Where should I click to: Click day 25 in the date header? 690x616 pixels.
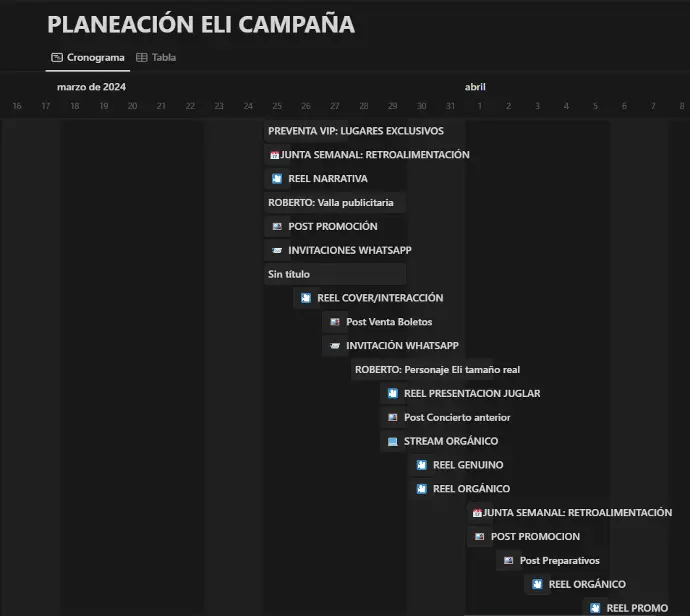point(277,106)
